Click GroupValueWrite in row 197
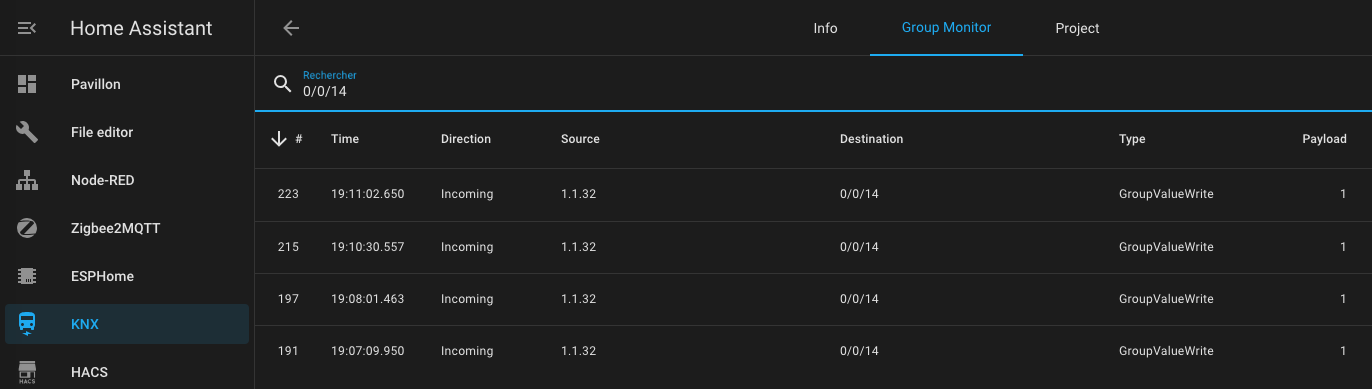The image size is (1372, 389). 1166,298
